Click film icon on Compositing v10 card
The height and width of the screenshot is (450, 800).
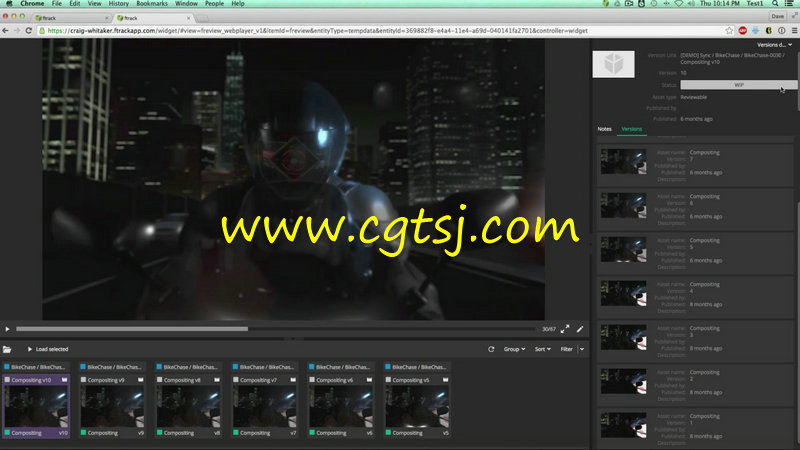(x=64, y=380)
